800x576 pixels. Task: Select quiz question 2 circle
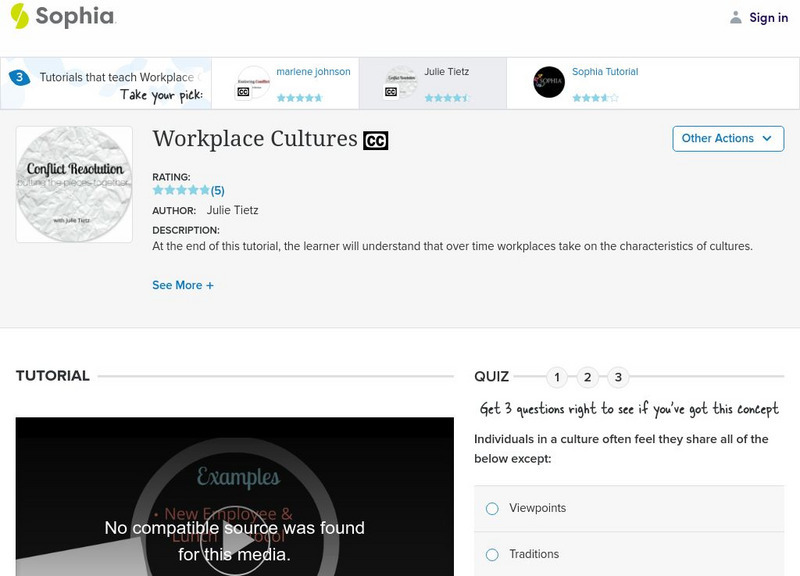[590, 378]
